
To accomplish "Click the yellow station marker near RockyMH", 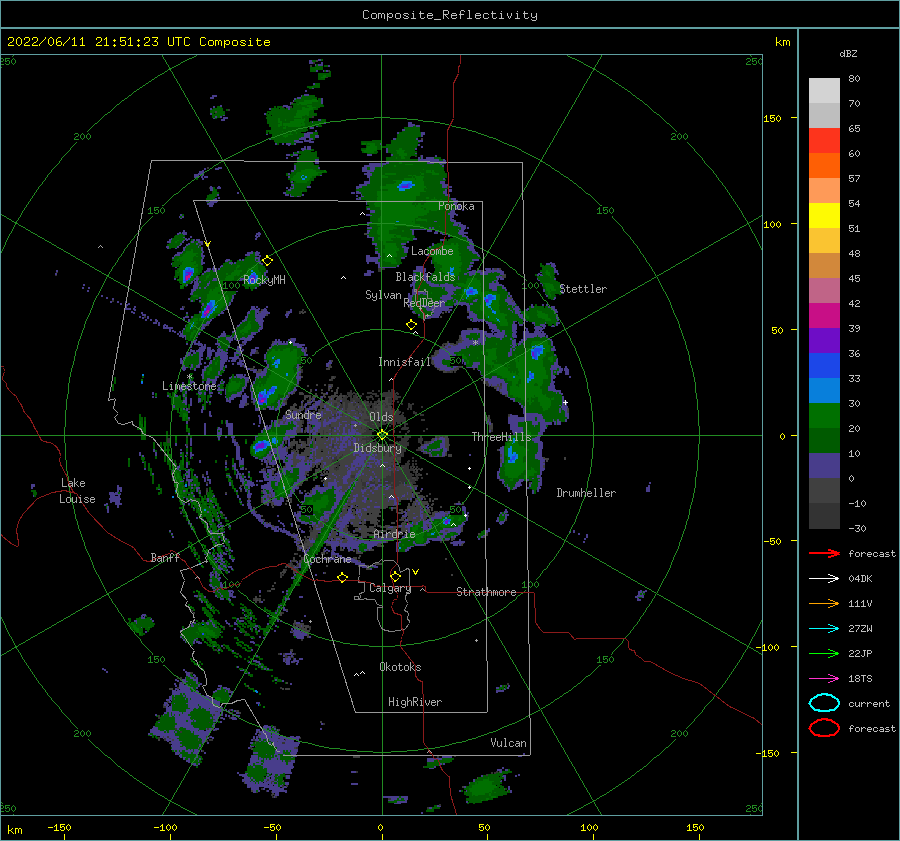I will click(x=267, y=261).
